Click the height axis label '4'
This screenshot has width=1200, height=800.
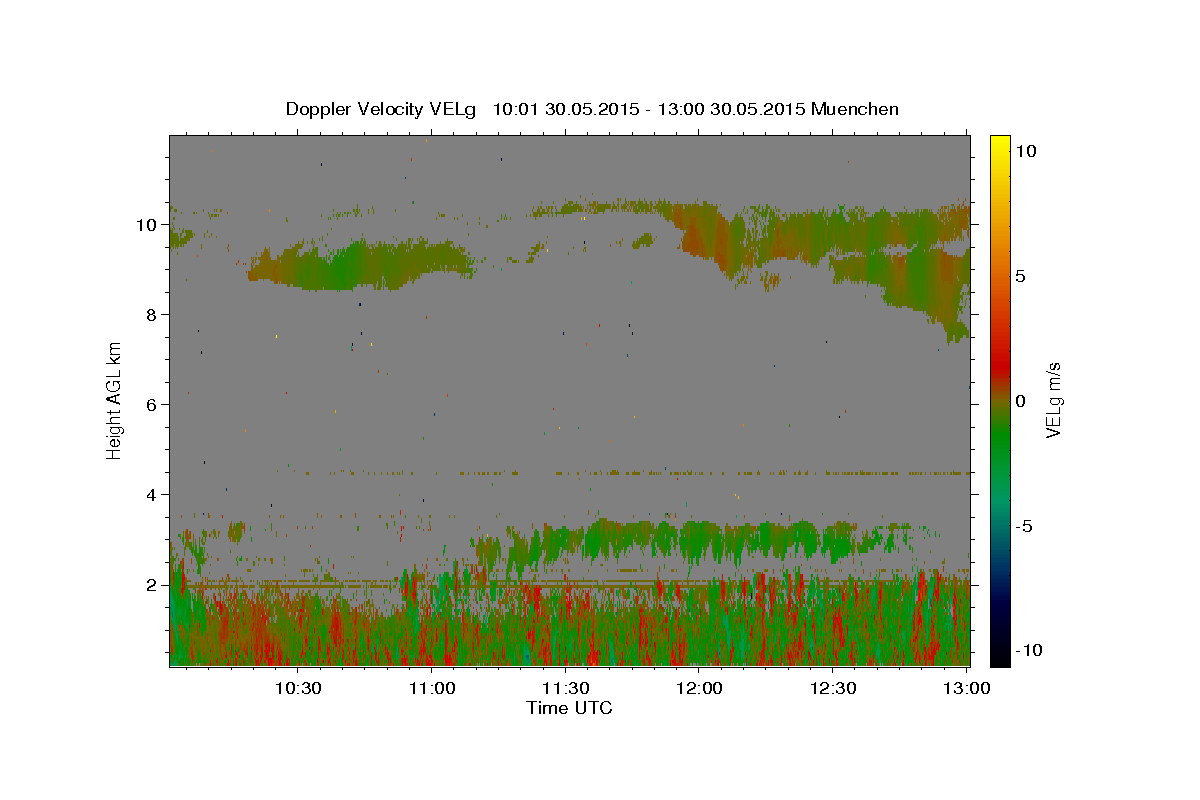[x=150, y=495]
